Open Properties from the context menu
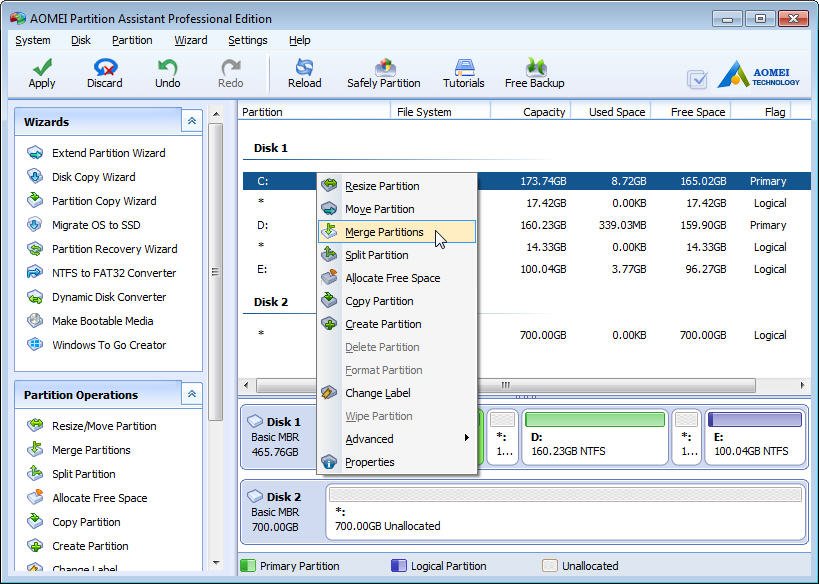819x584 pixels. (397, 462)
